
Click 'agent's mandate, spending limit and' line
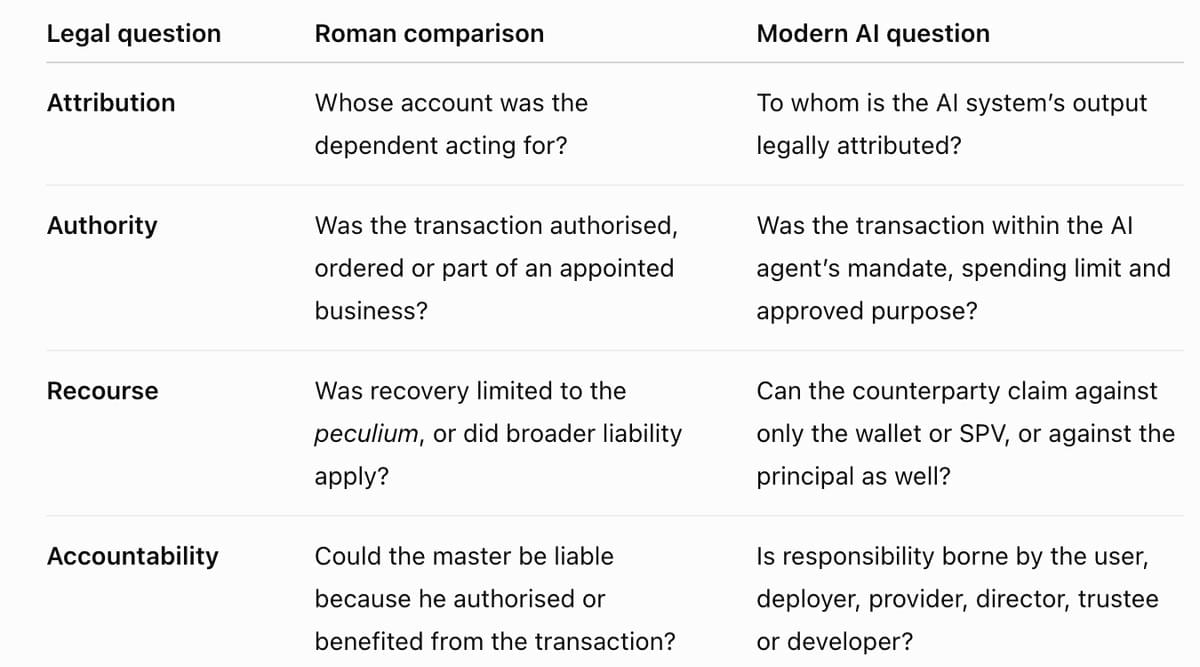point(963,268)
